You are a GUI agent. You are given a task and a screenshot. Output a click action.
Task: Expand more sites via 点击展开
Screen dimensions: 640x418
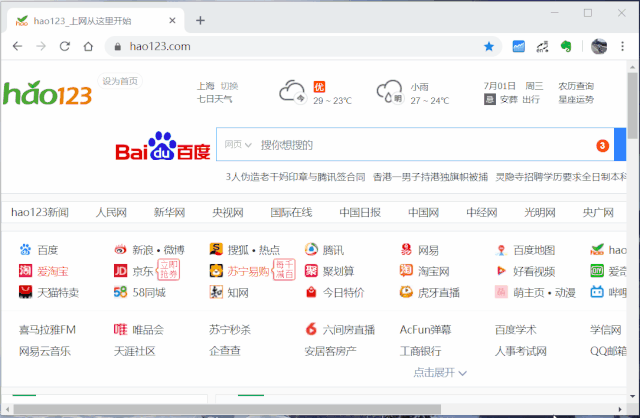pos(440,372)
